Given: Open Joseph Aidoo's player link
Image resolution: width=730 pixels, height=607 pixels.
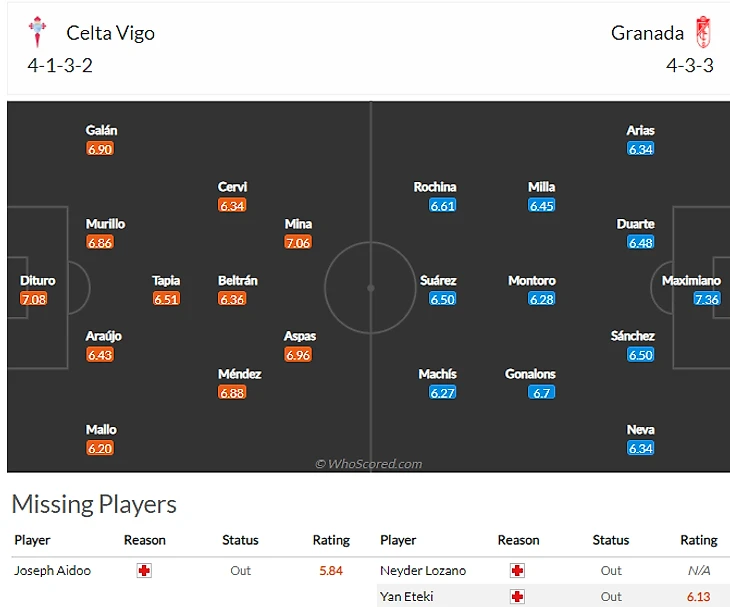Looking at the screenshot, I should 52,570.
